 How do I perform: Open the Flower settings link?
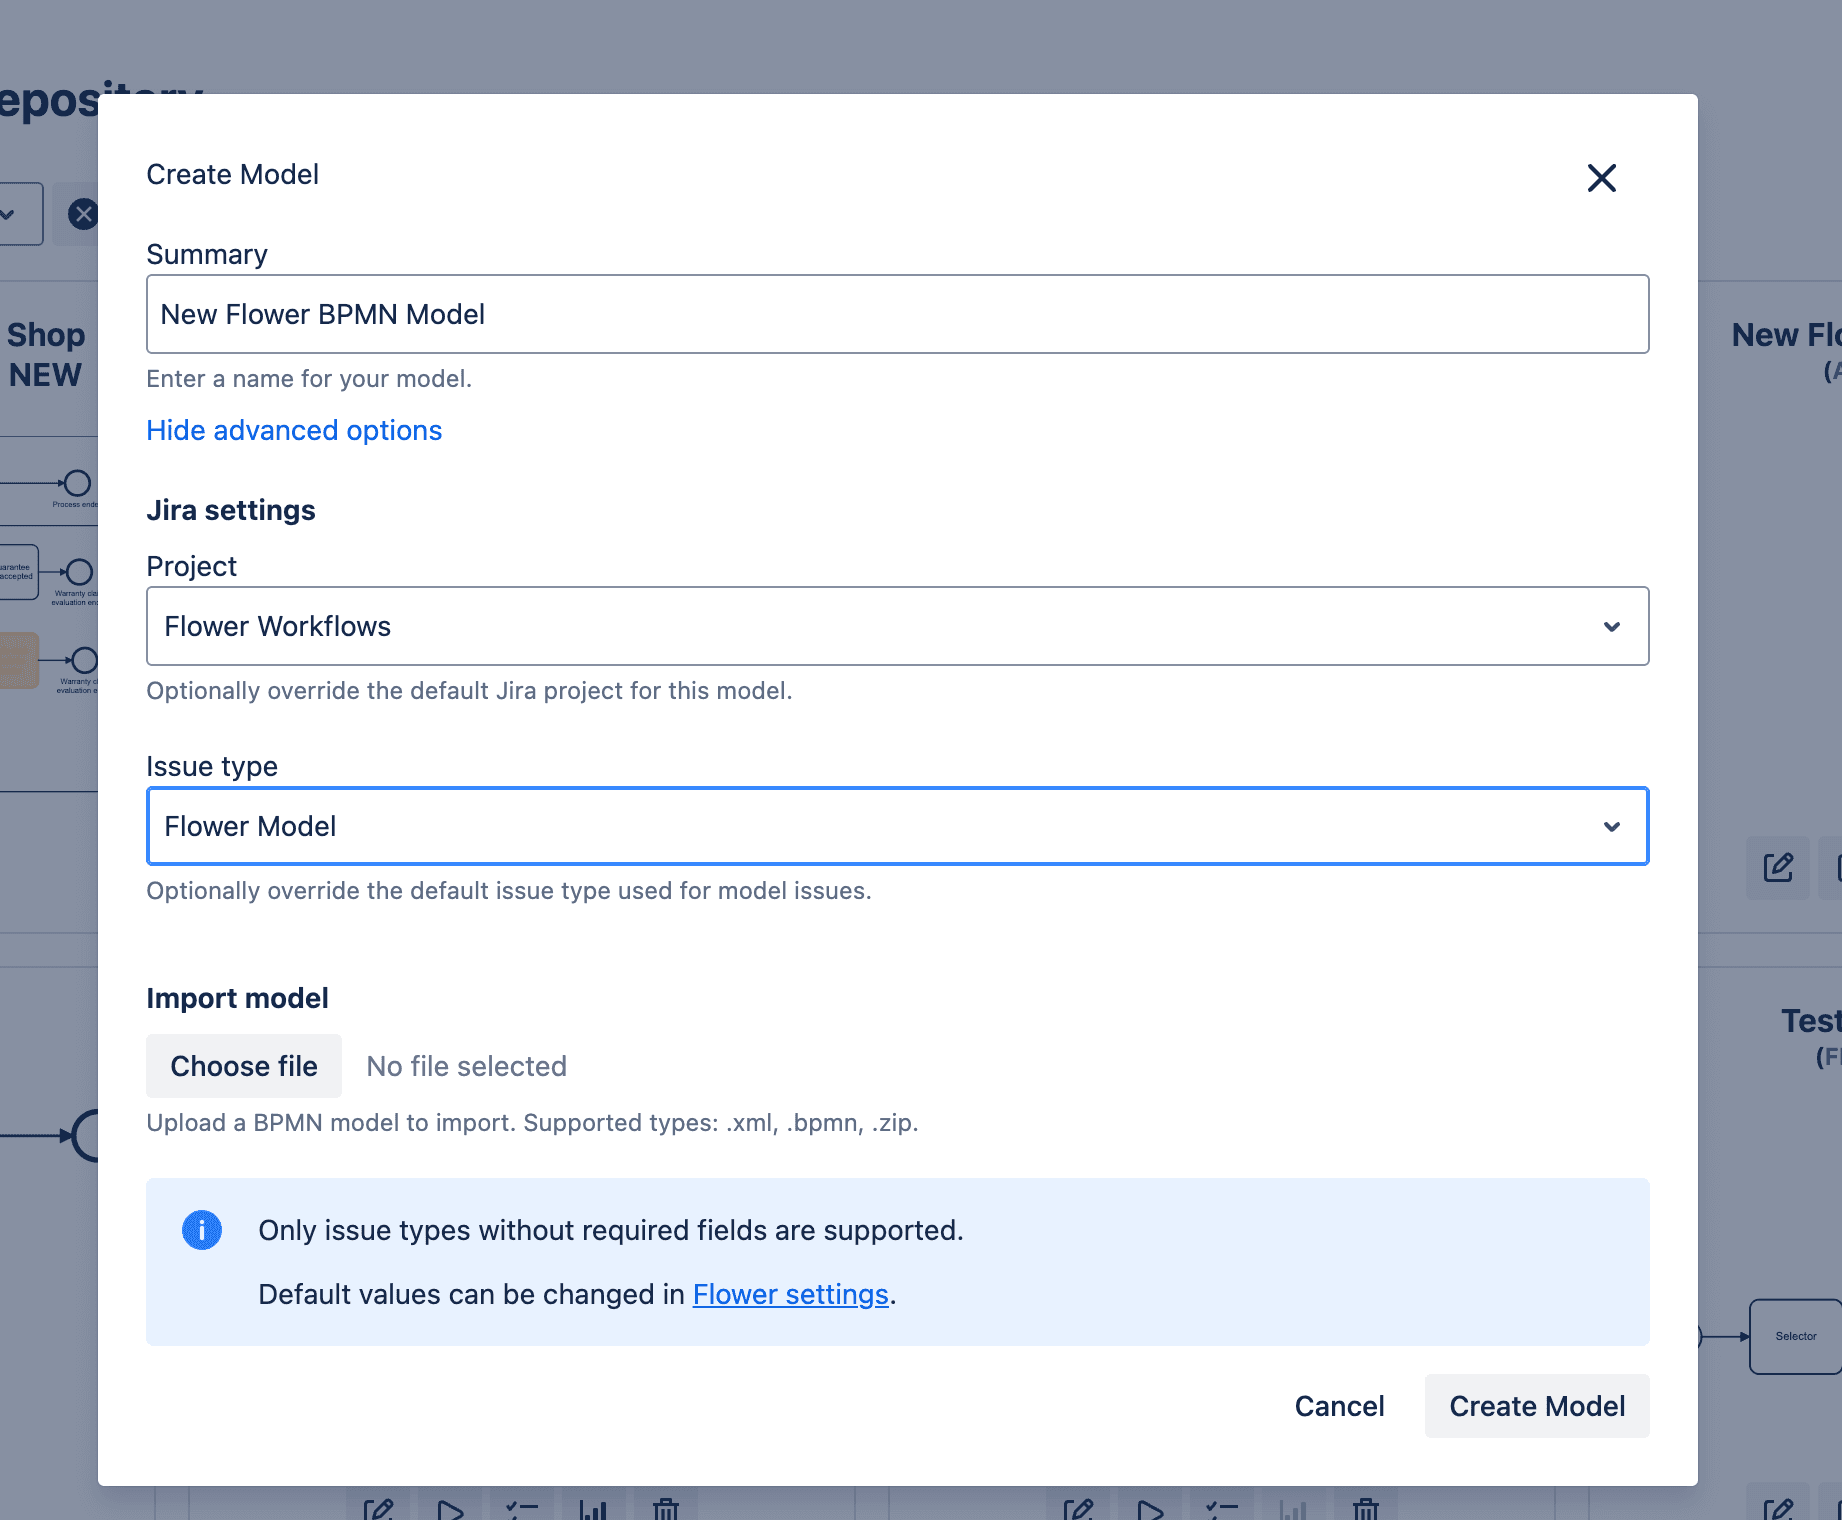790,1294
